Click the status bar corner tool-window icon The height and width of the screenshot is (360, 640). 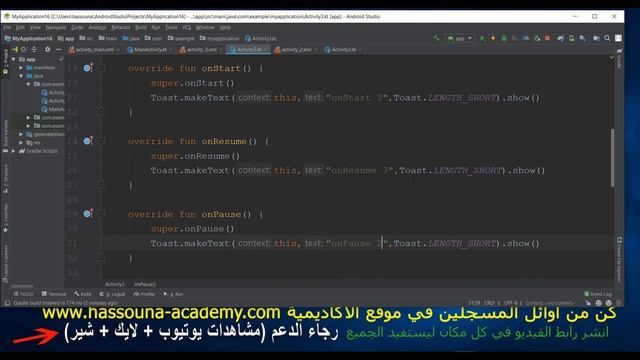[7, 303]
